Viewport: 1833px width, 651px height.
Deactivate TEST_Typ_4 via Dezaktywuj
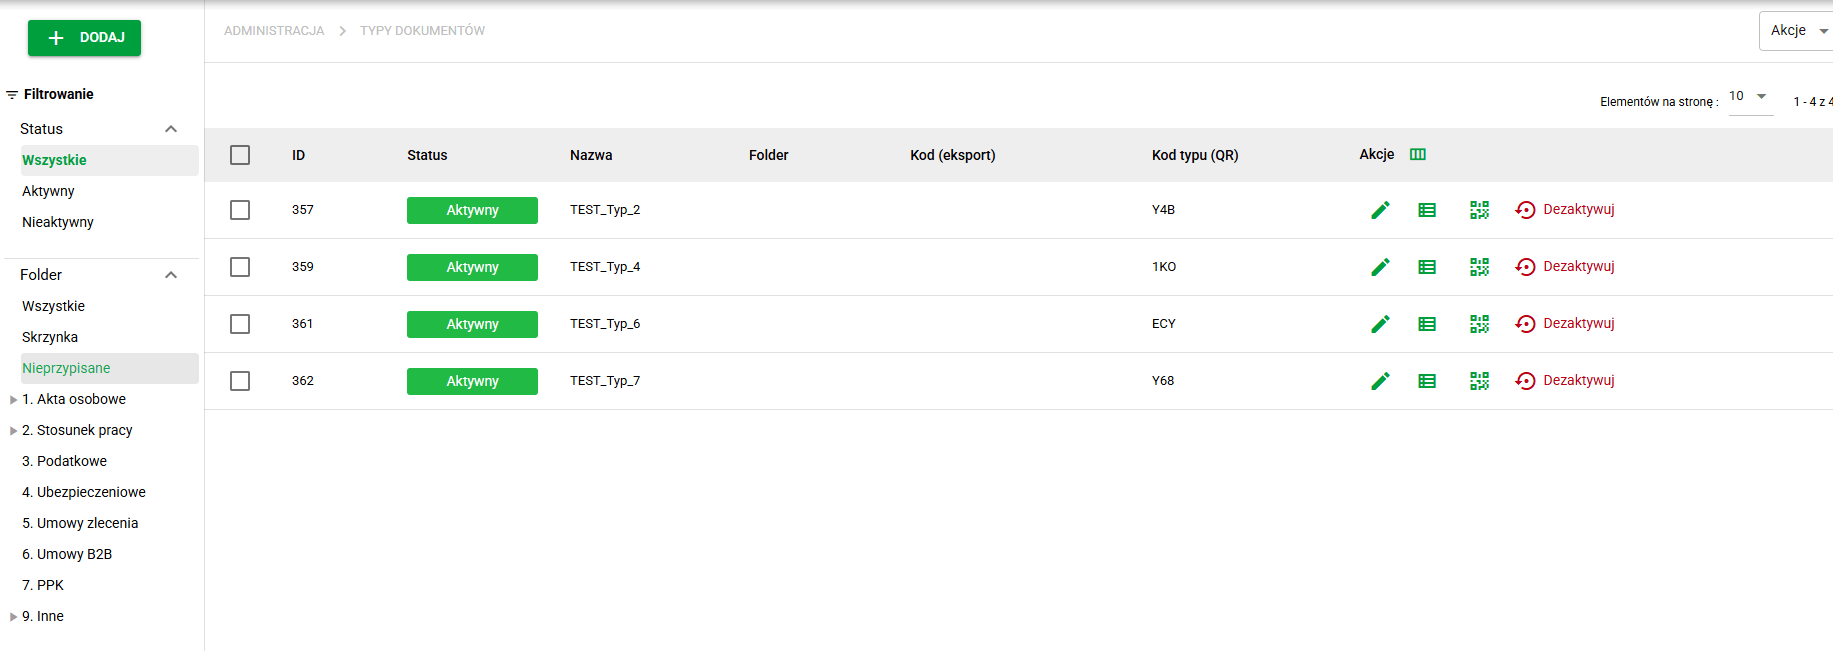coord(1565,267)
